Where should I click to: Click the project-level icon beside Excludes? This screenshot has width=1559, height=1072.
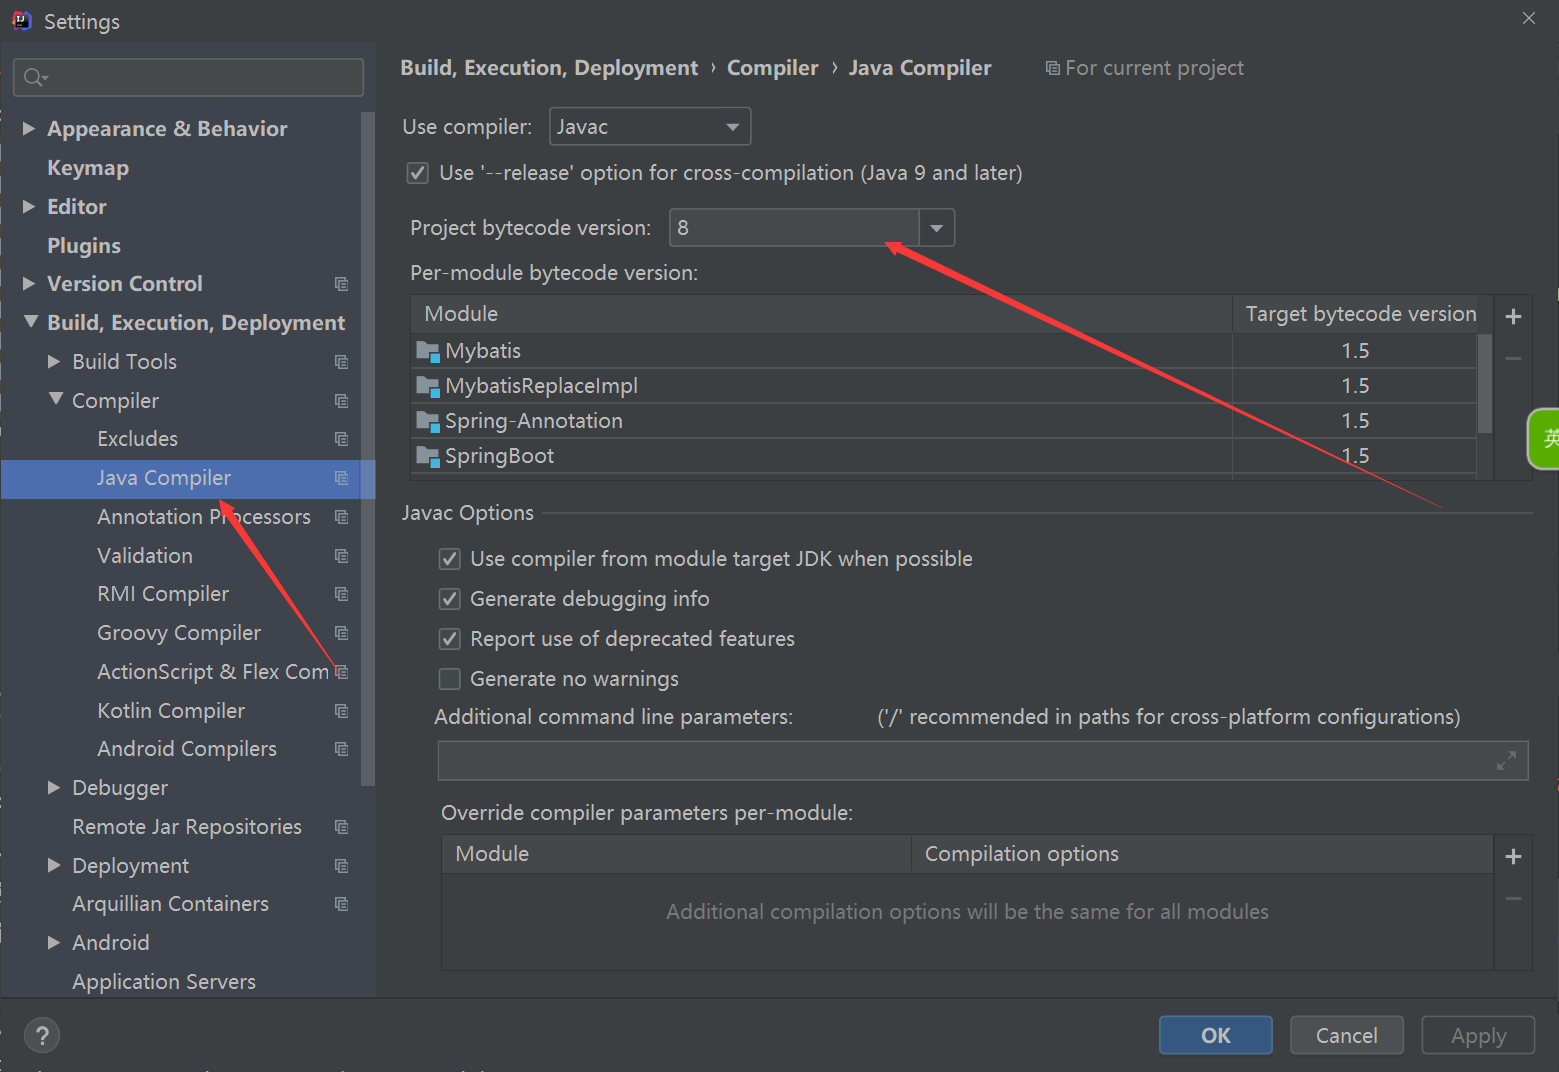pos(342,439)
